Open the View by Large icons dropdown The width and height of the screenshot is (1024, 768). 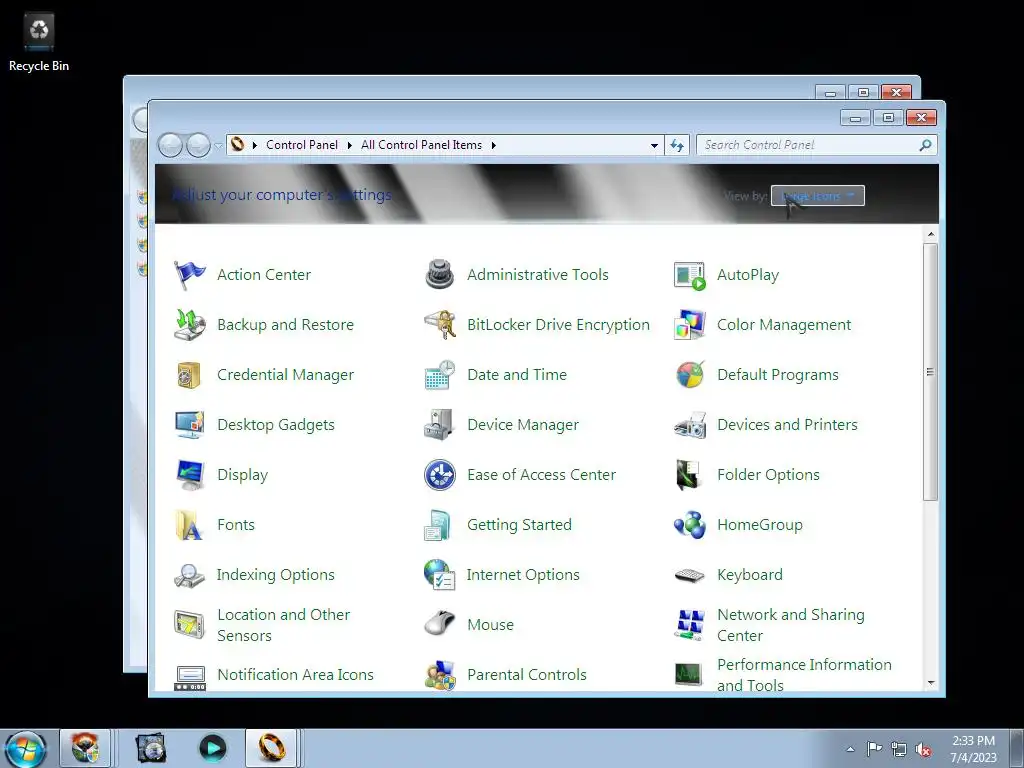click(x=818, y=195)
